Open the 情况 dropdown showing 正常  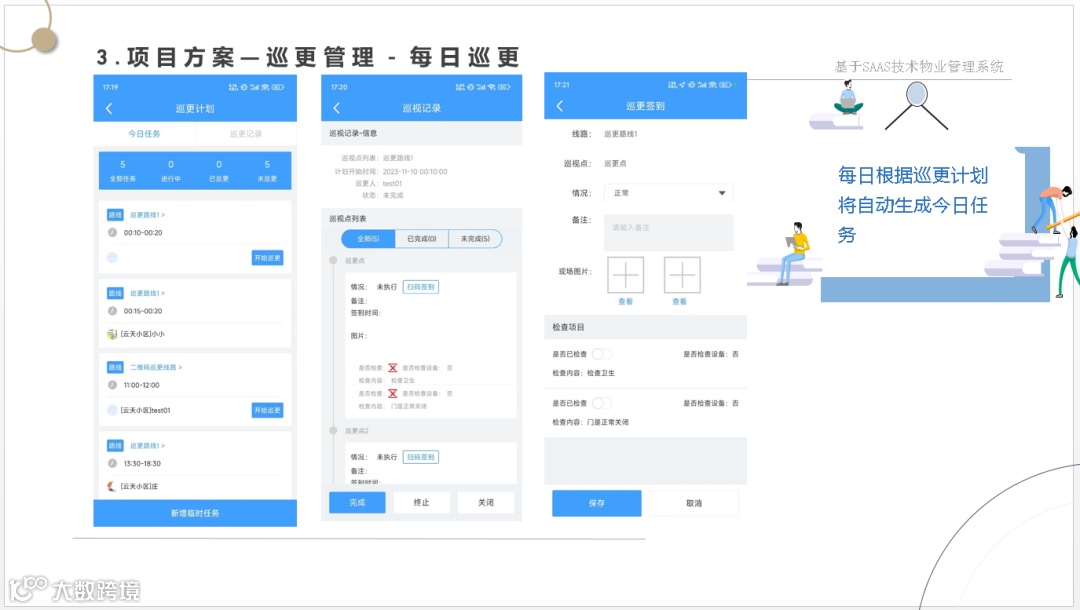pos(669,193)
